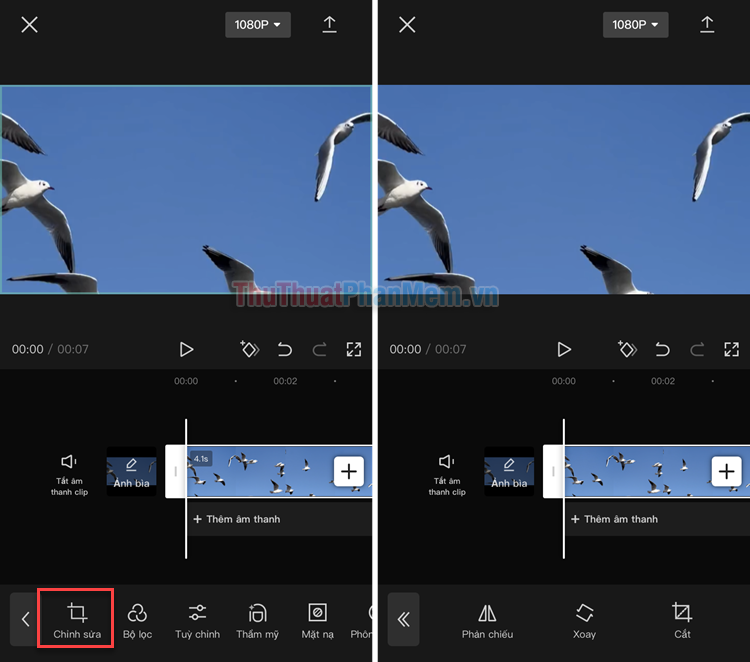
Task: Add a keyframe in right screen
Action: pyautogui.click(x=627, y=349)
